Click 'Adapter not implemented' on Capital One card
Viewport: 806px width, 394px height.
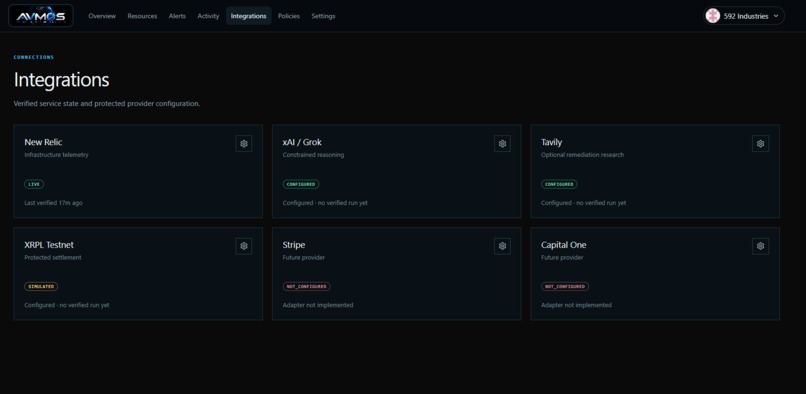pos(576,305)
